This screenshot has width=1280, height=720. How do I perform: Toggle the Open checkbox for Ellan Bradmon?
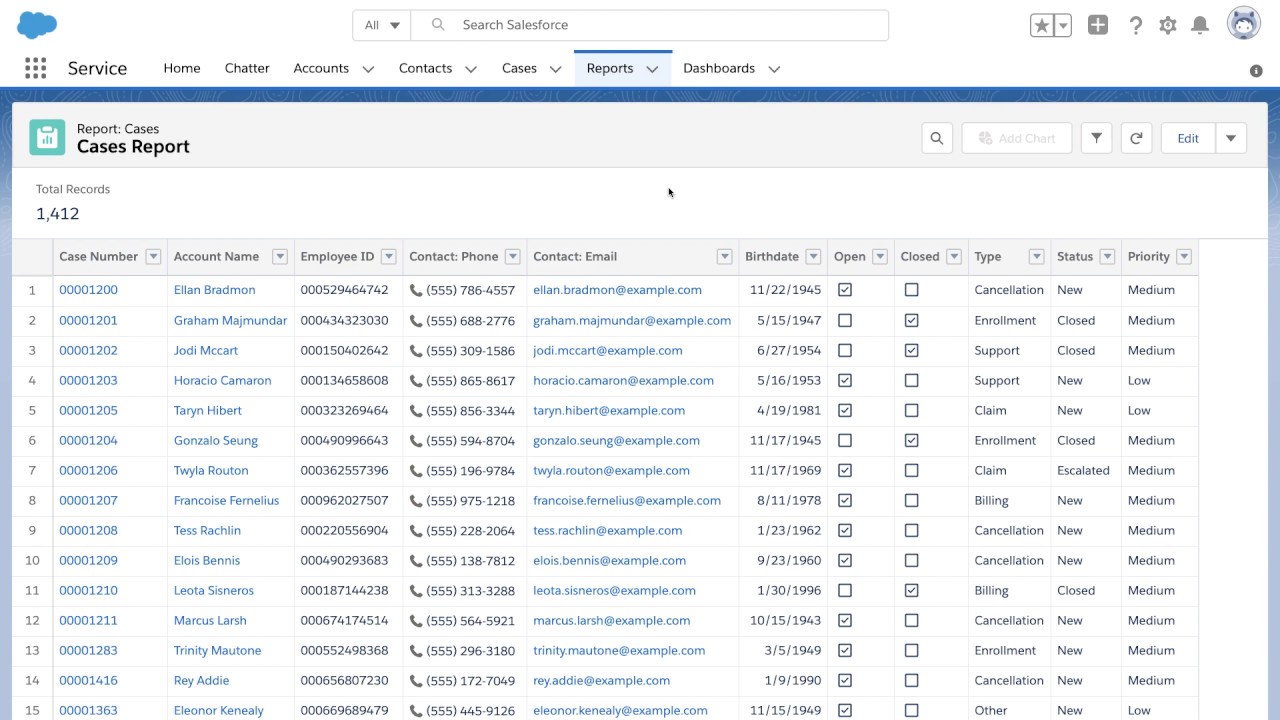[845, 290]
